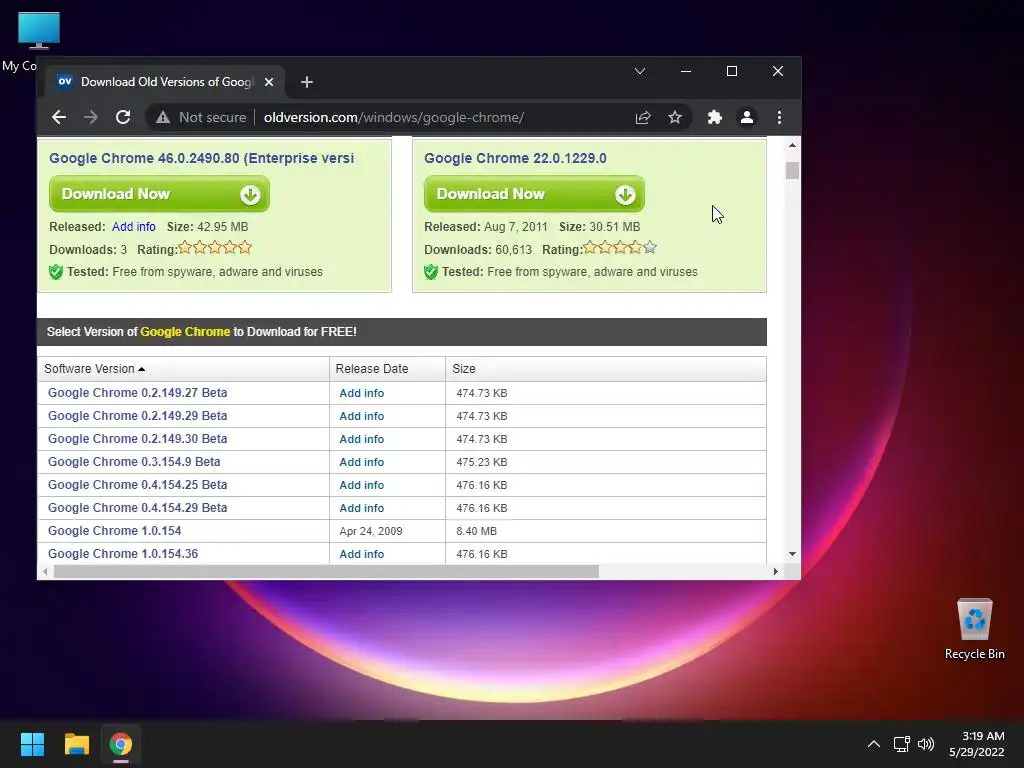Add info for Chrome 0.2.149.30 Beta row
The height and width of the screenshot is (768, 1024).
361,440
